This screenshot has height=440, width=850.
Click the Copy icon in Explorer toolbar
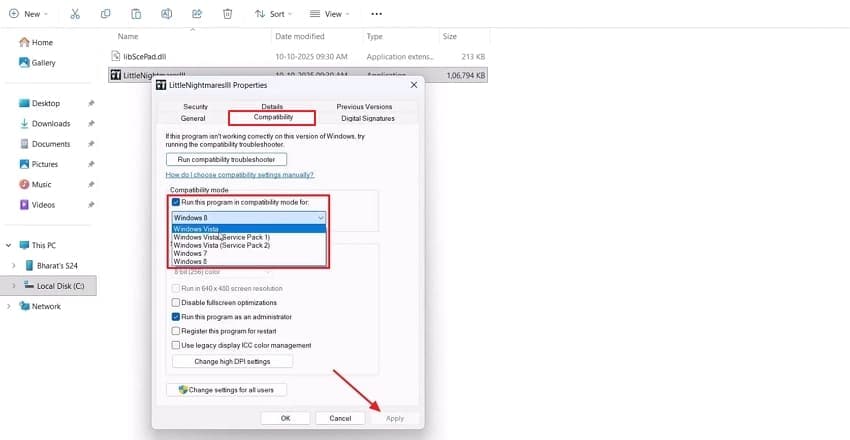(x=105, y=14)
